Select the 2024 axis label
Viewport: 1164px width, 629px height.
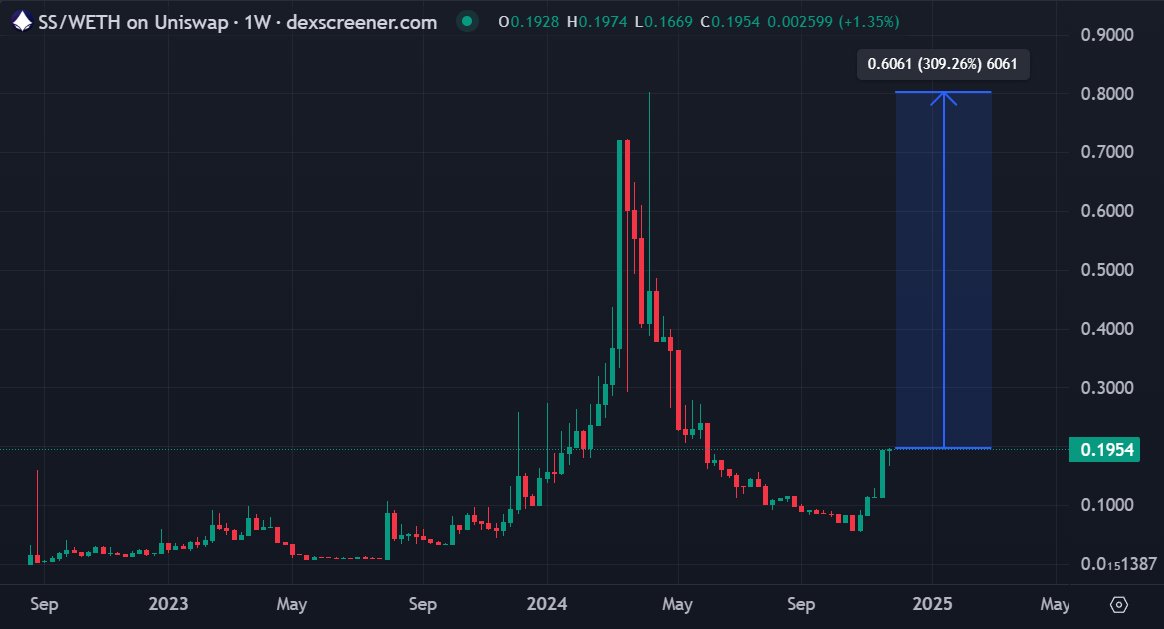pyautogui.click(x=548, y=604)
